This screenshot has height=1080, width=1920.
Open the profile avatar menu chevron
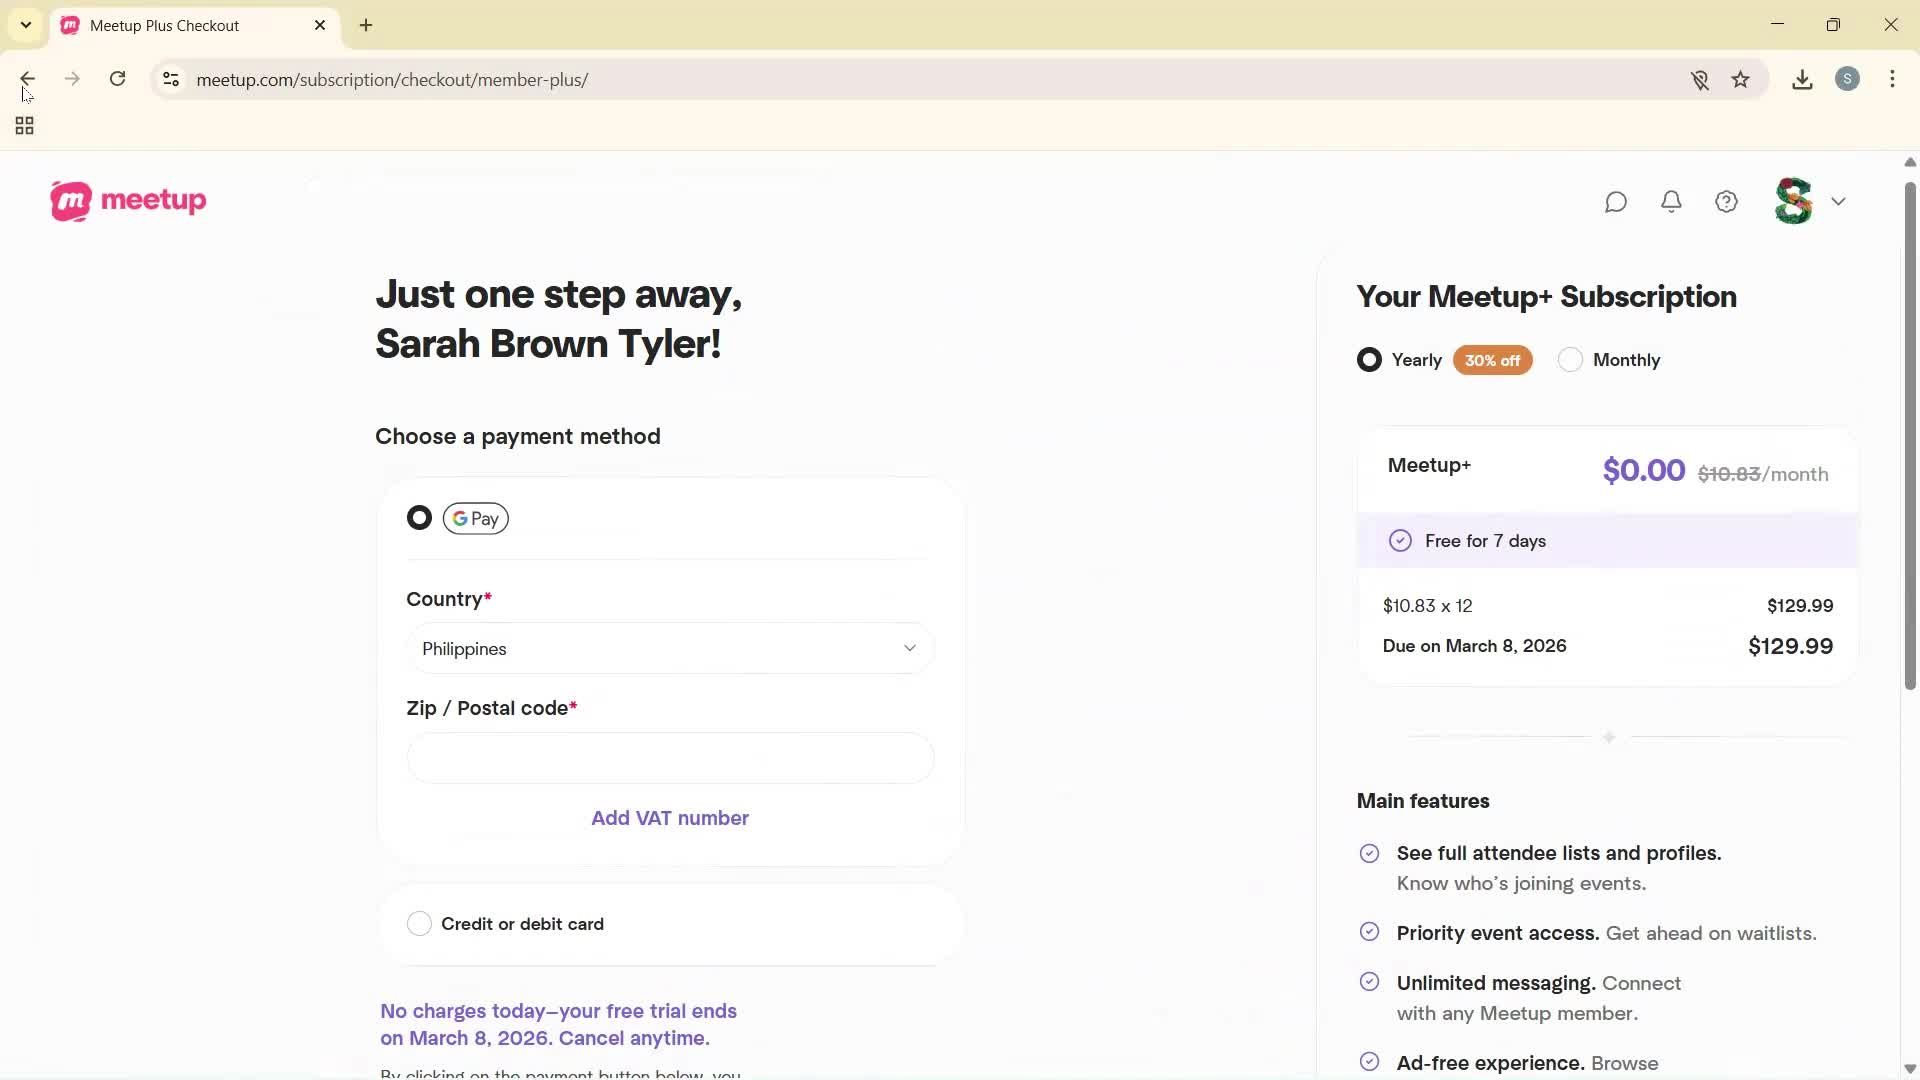(x=1838, y=202)
